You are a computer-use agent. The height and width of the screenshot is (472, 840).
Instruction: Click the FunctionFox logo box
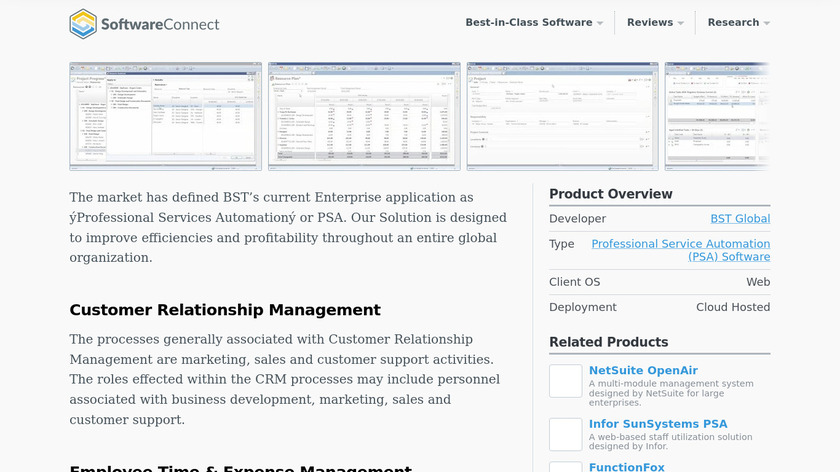click(x=565, y=467)
